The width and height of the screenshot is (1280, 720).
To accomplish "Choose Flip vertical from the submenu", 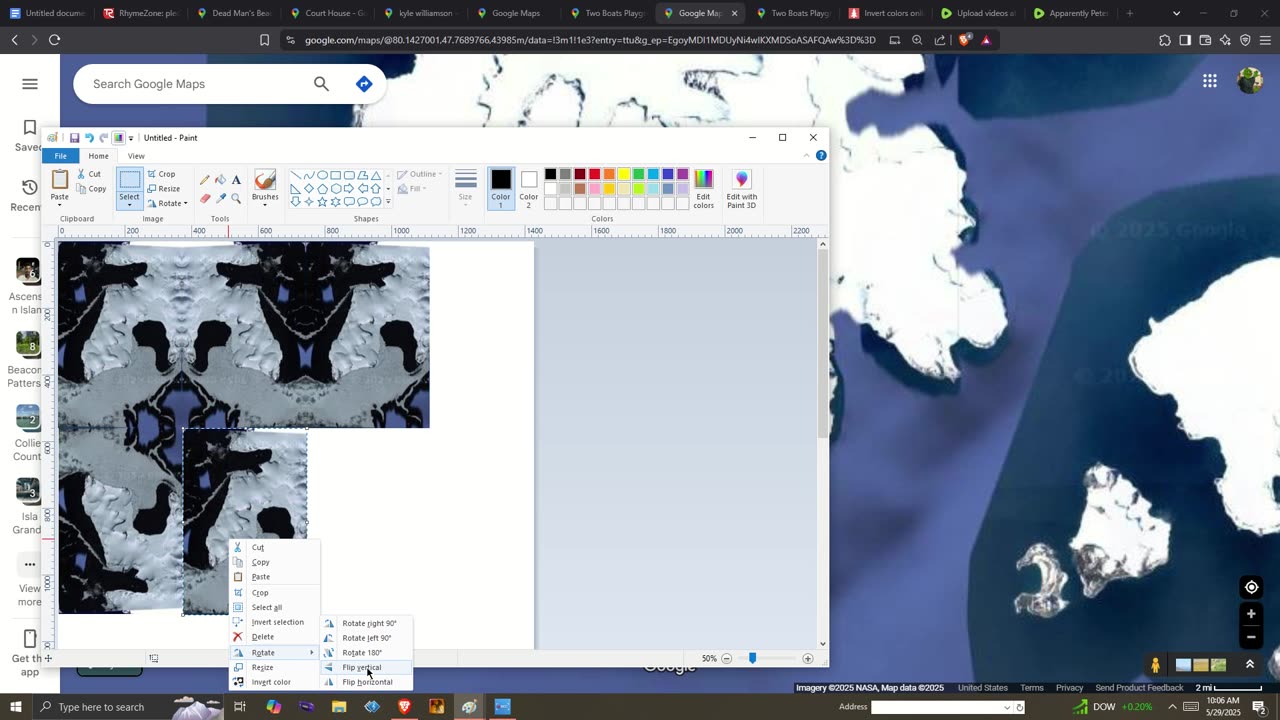I will coord(366,668).
